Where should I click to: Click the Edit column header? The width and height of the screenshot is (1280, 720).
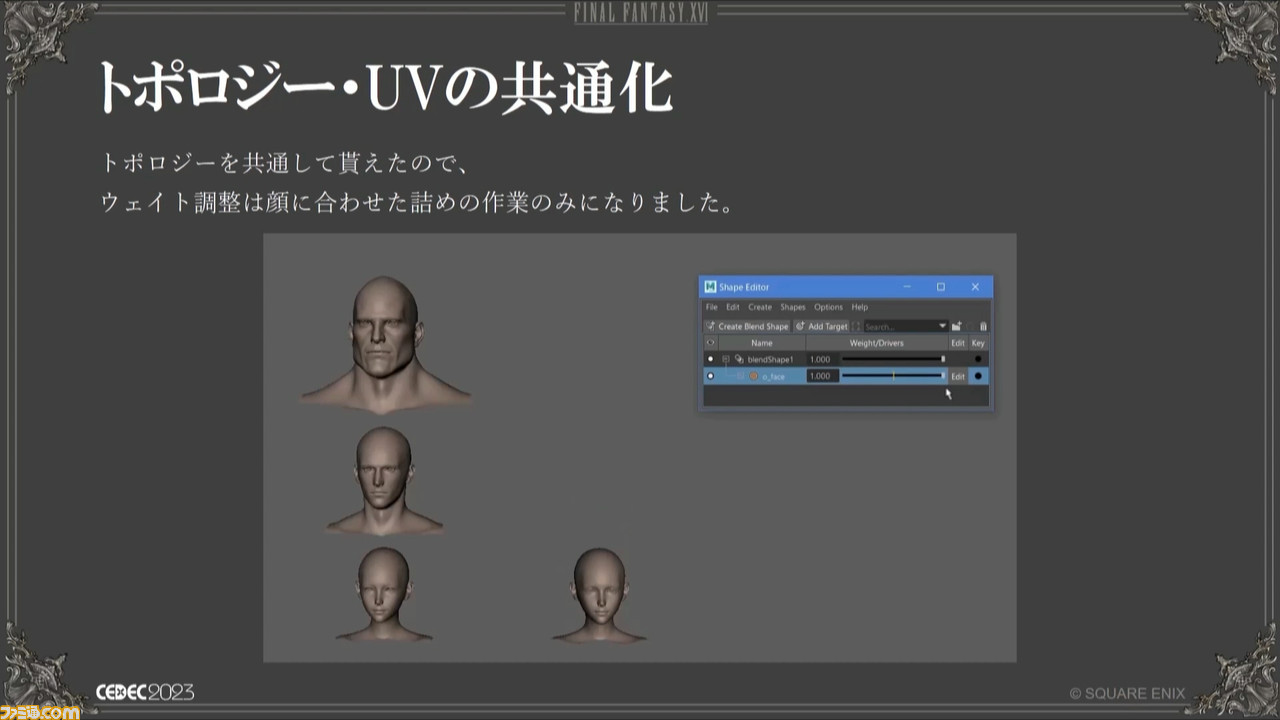point(958,343)
